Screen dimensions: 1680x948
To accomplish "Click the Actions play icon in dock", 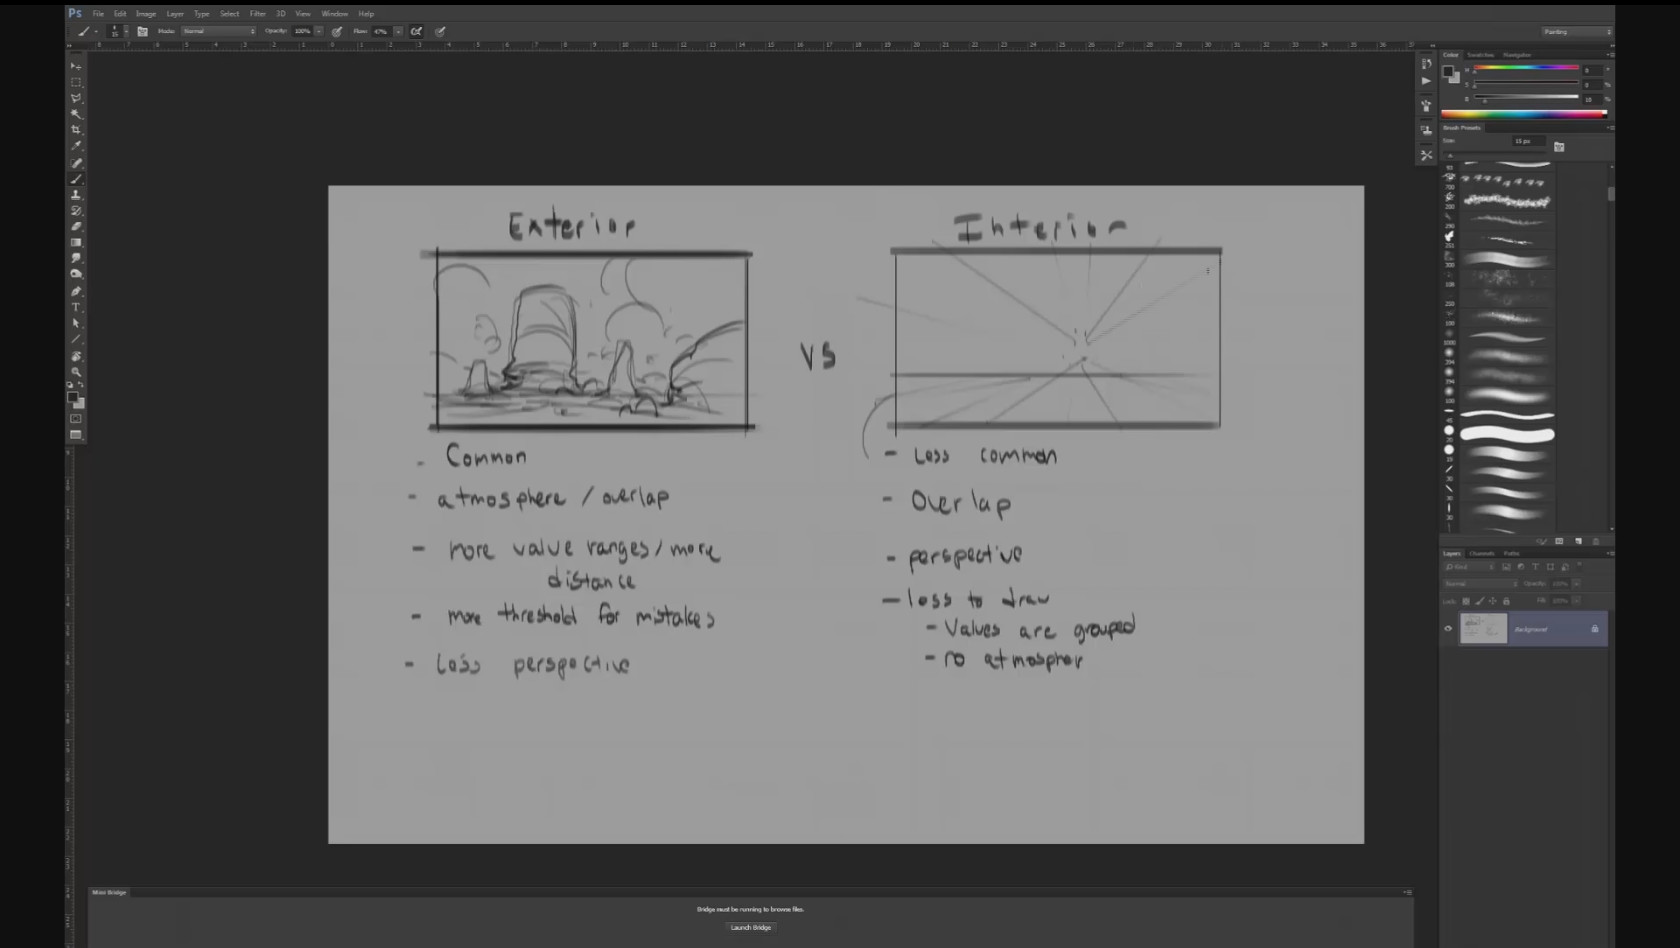I will (1426, 81).
